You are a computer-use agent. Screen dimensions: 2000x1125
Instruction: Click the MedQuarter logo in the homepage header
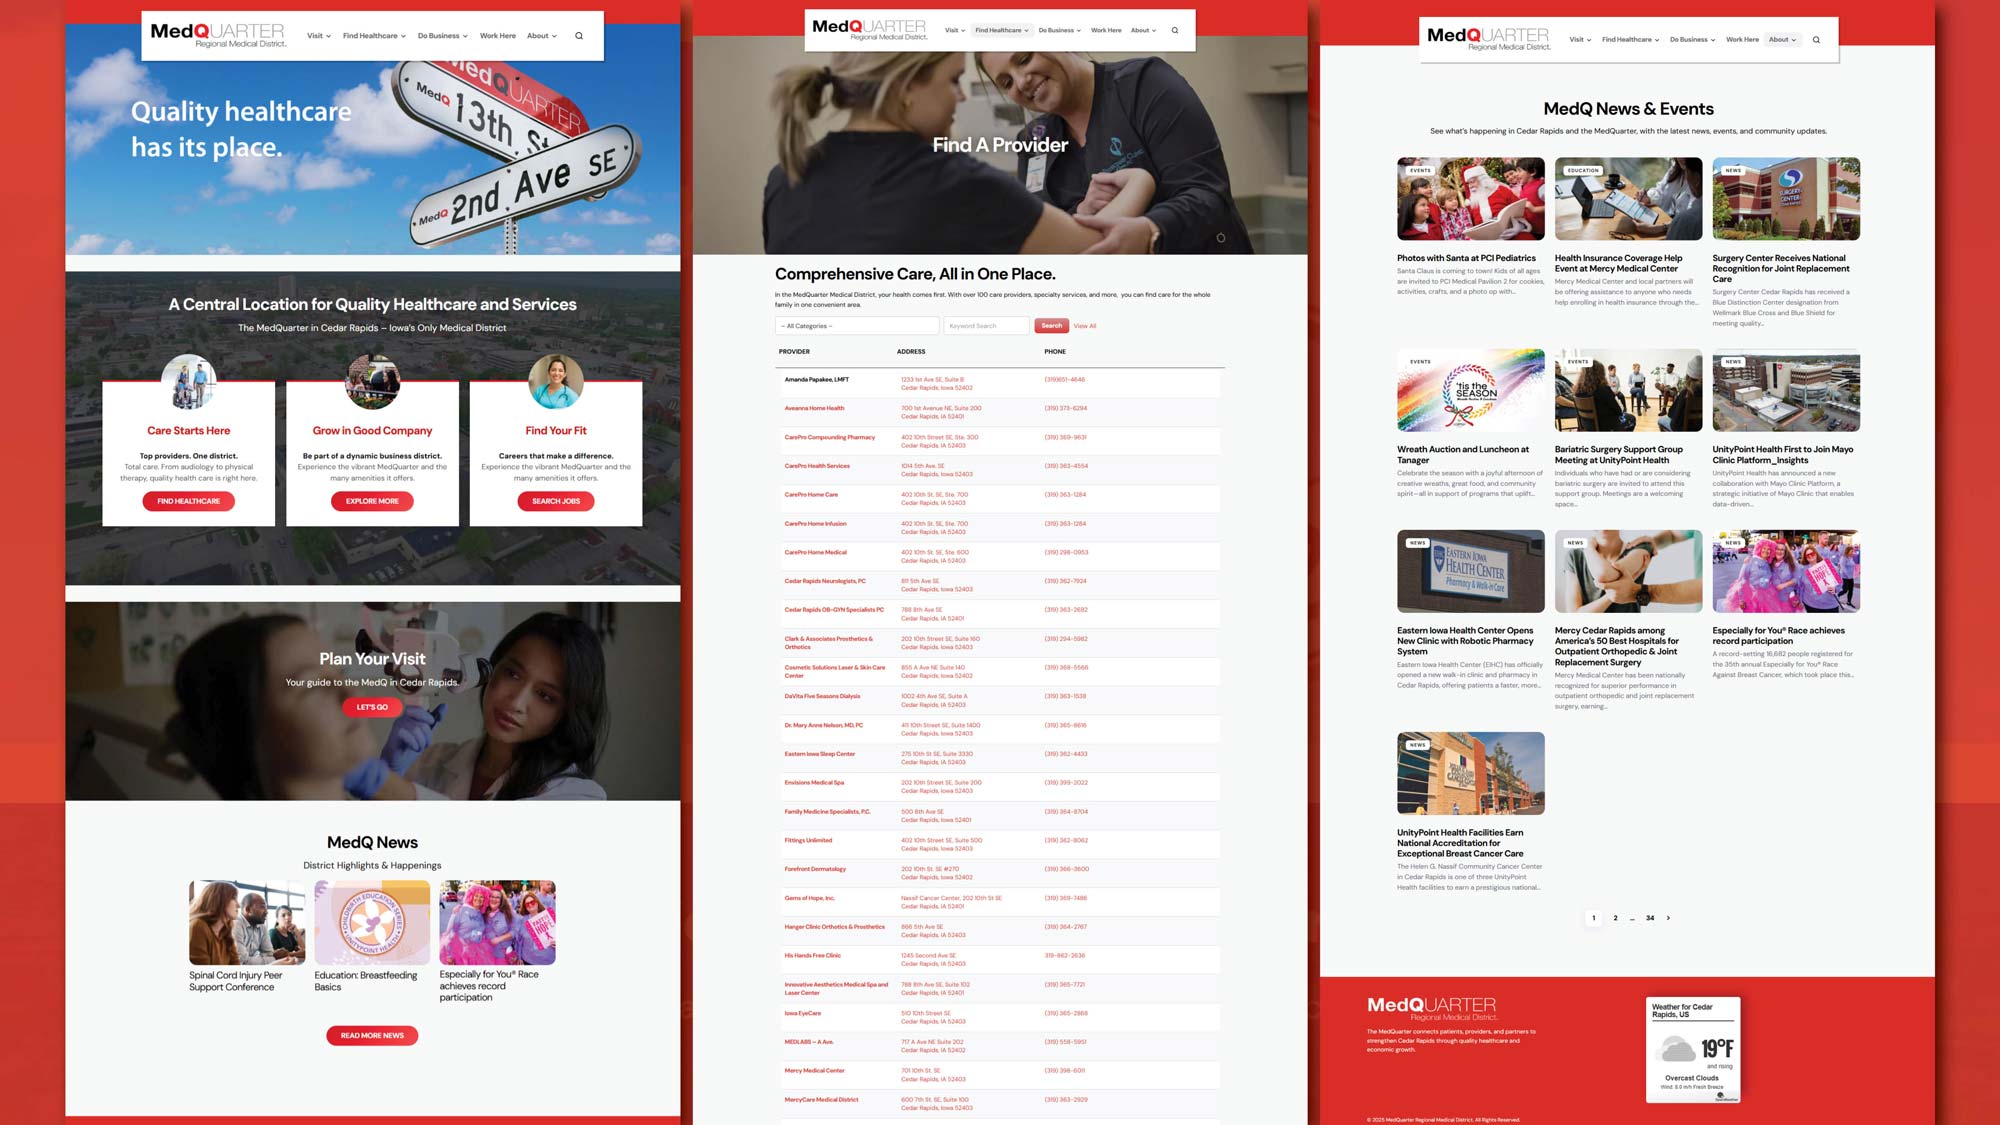215,32
